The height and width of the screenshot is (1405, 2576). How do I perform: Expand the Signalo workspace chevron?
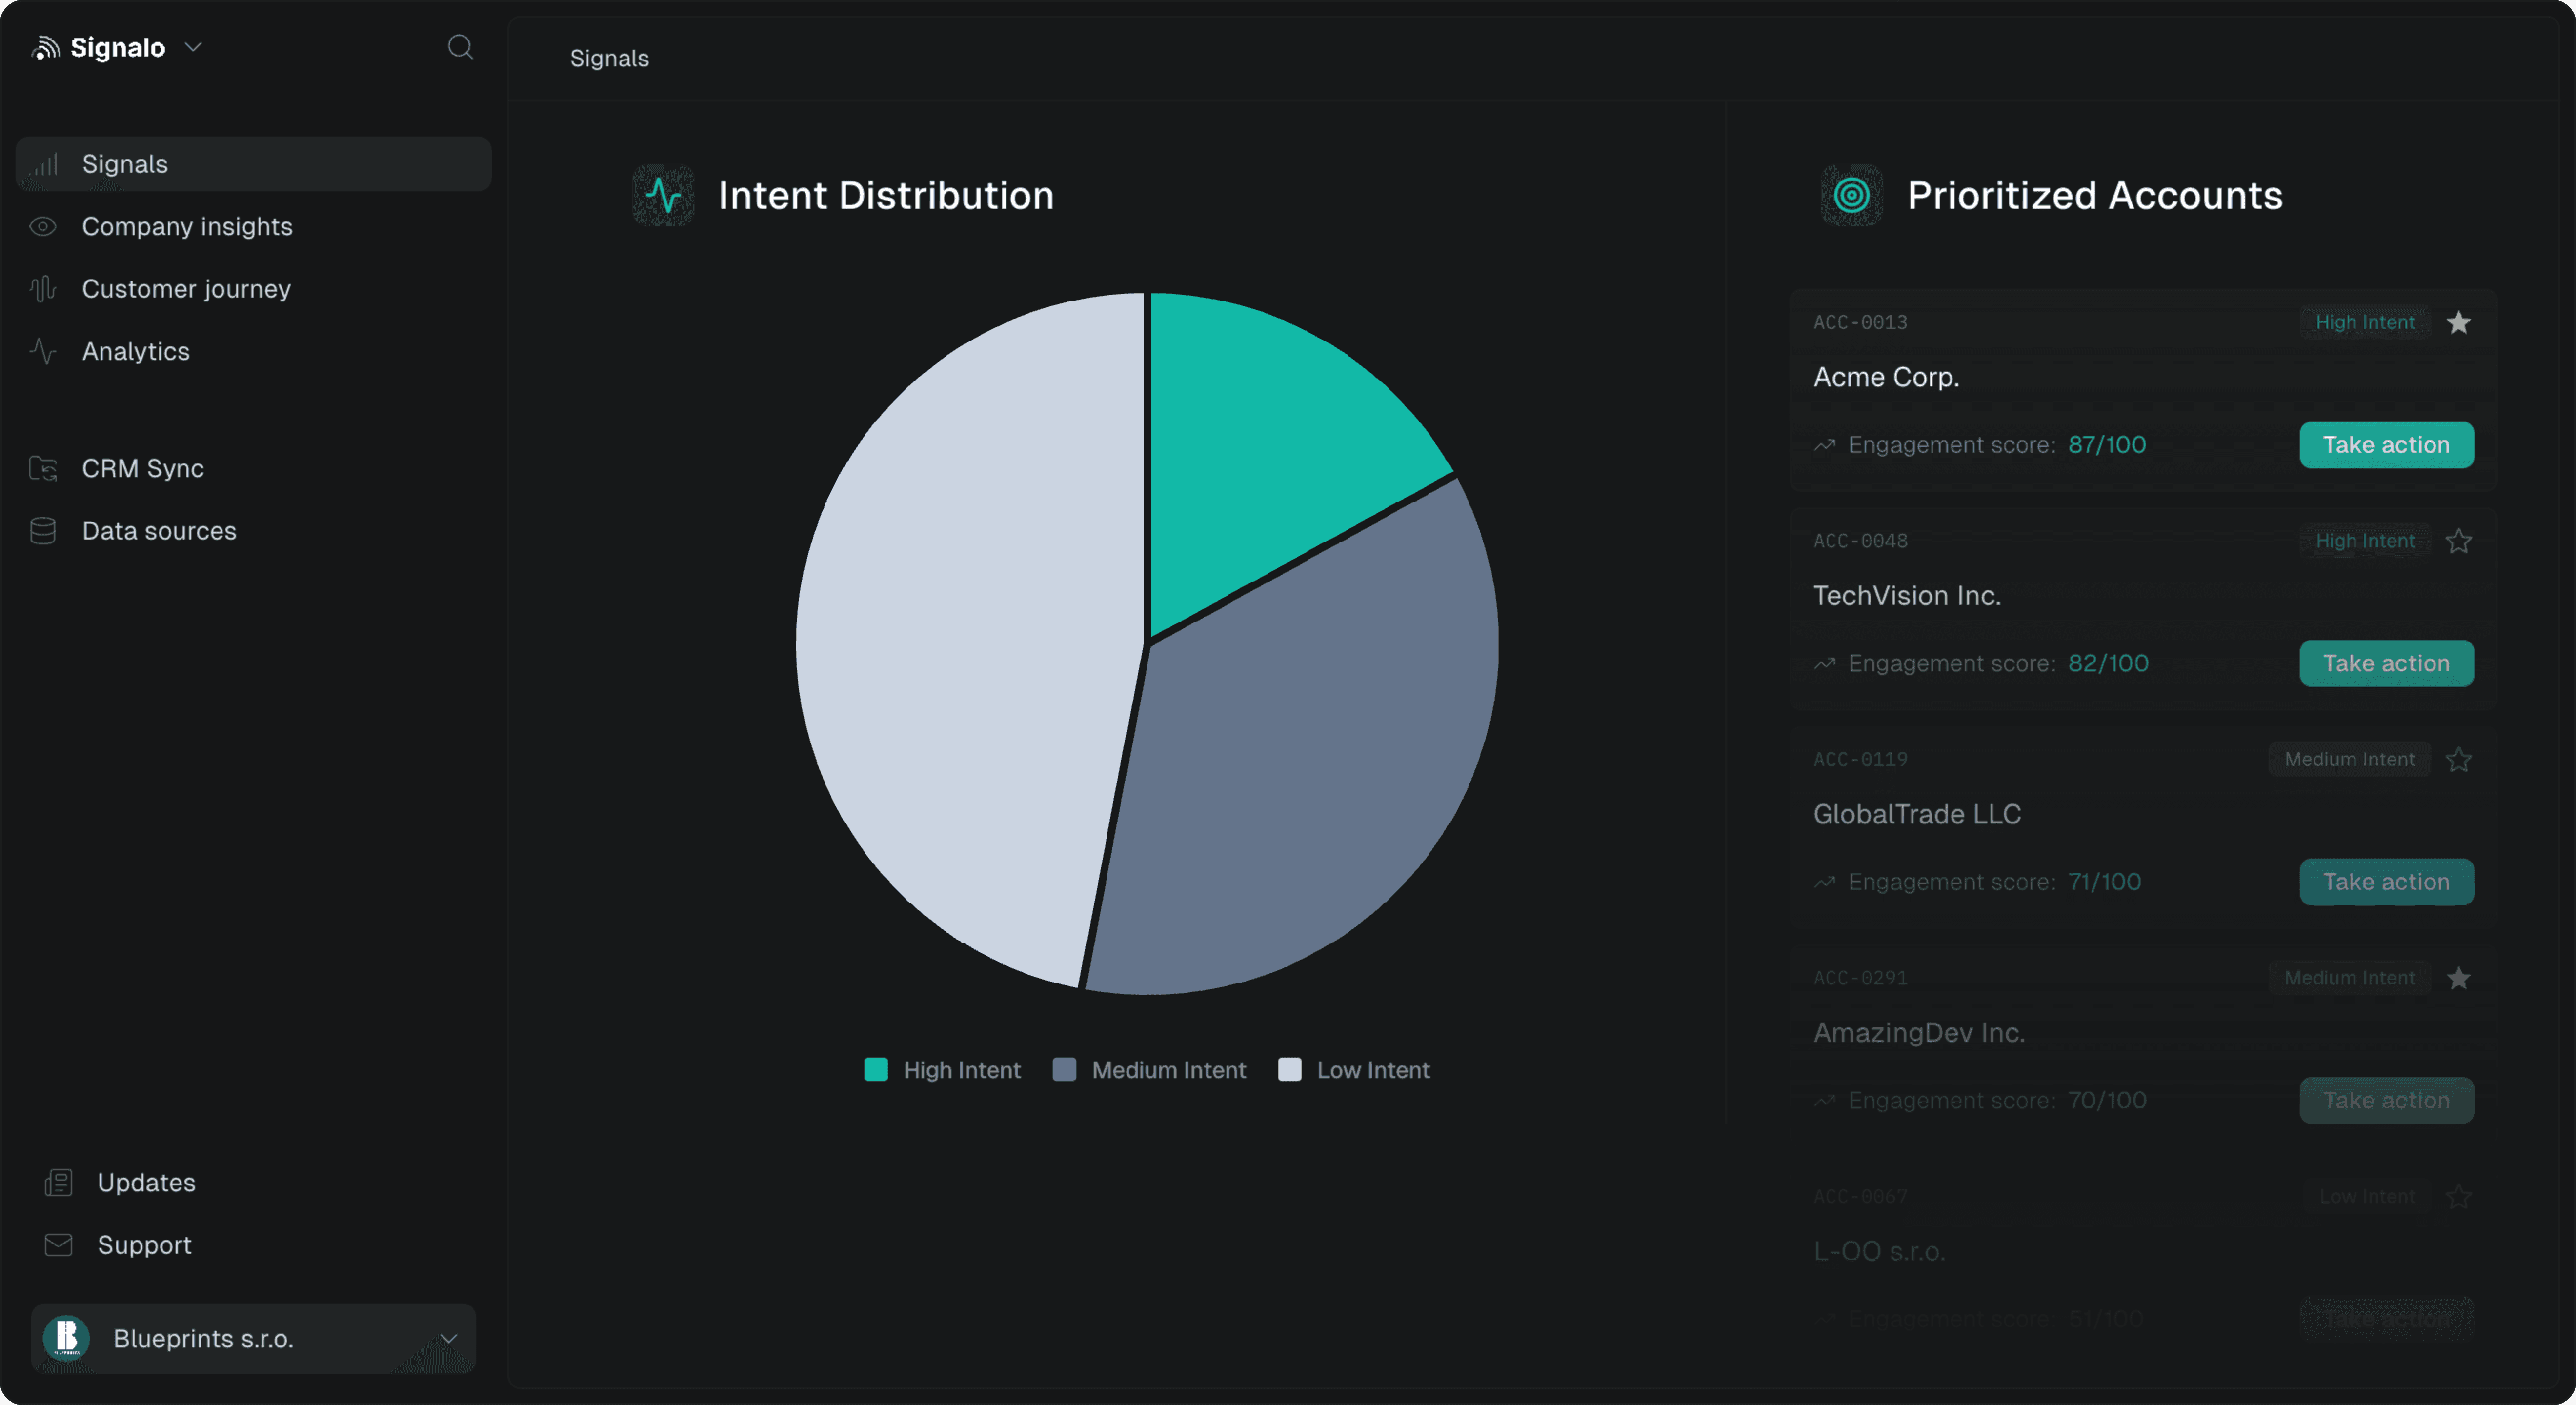click(x=194, y=47)
